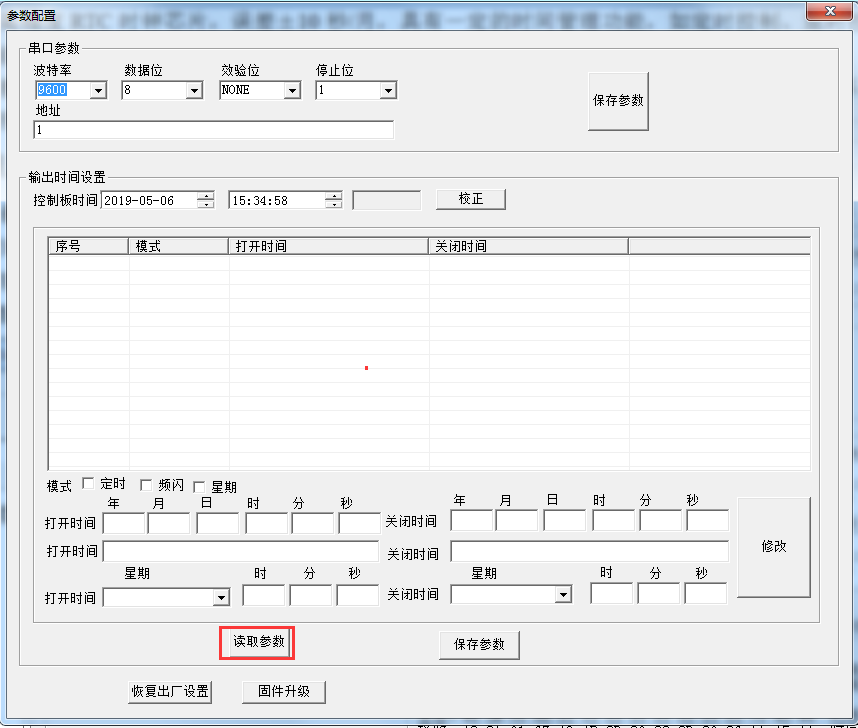Click the weekly 打开时间 秒 second field
Screen dimensions: 858x728
tap(358, 595)
